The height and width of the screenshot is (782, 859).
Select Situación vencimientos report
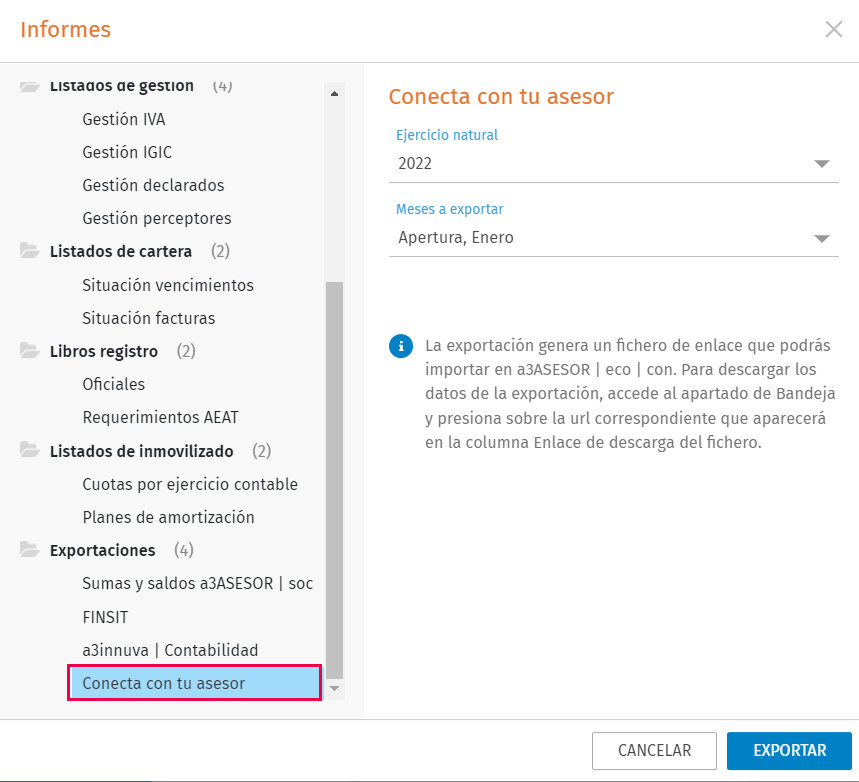point(168,285)
